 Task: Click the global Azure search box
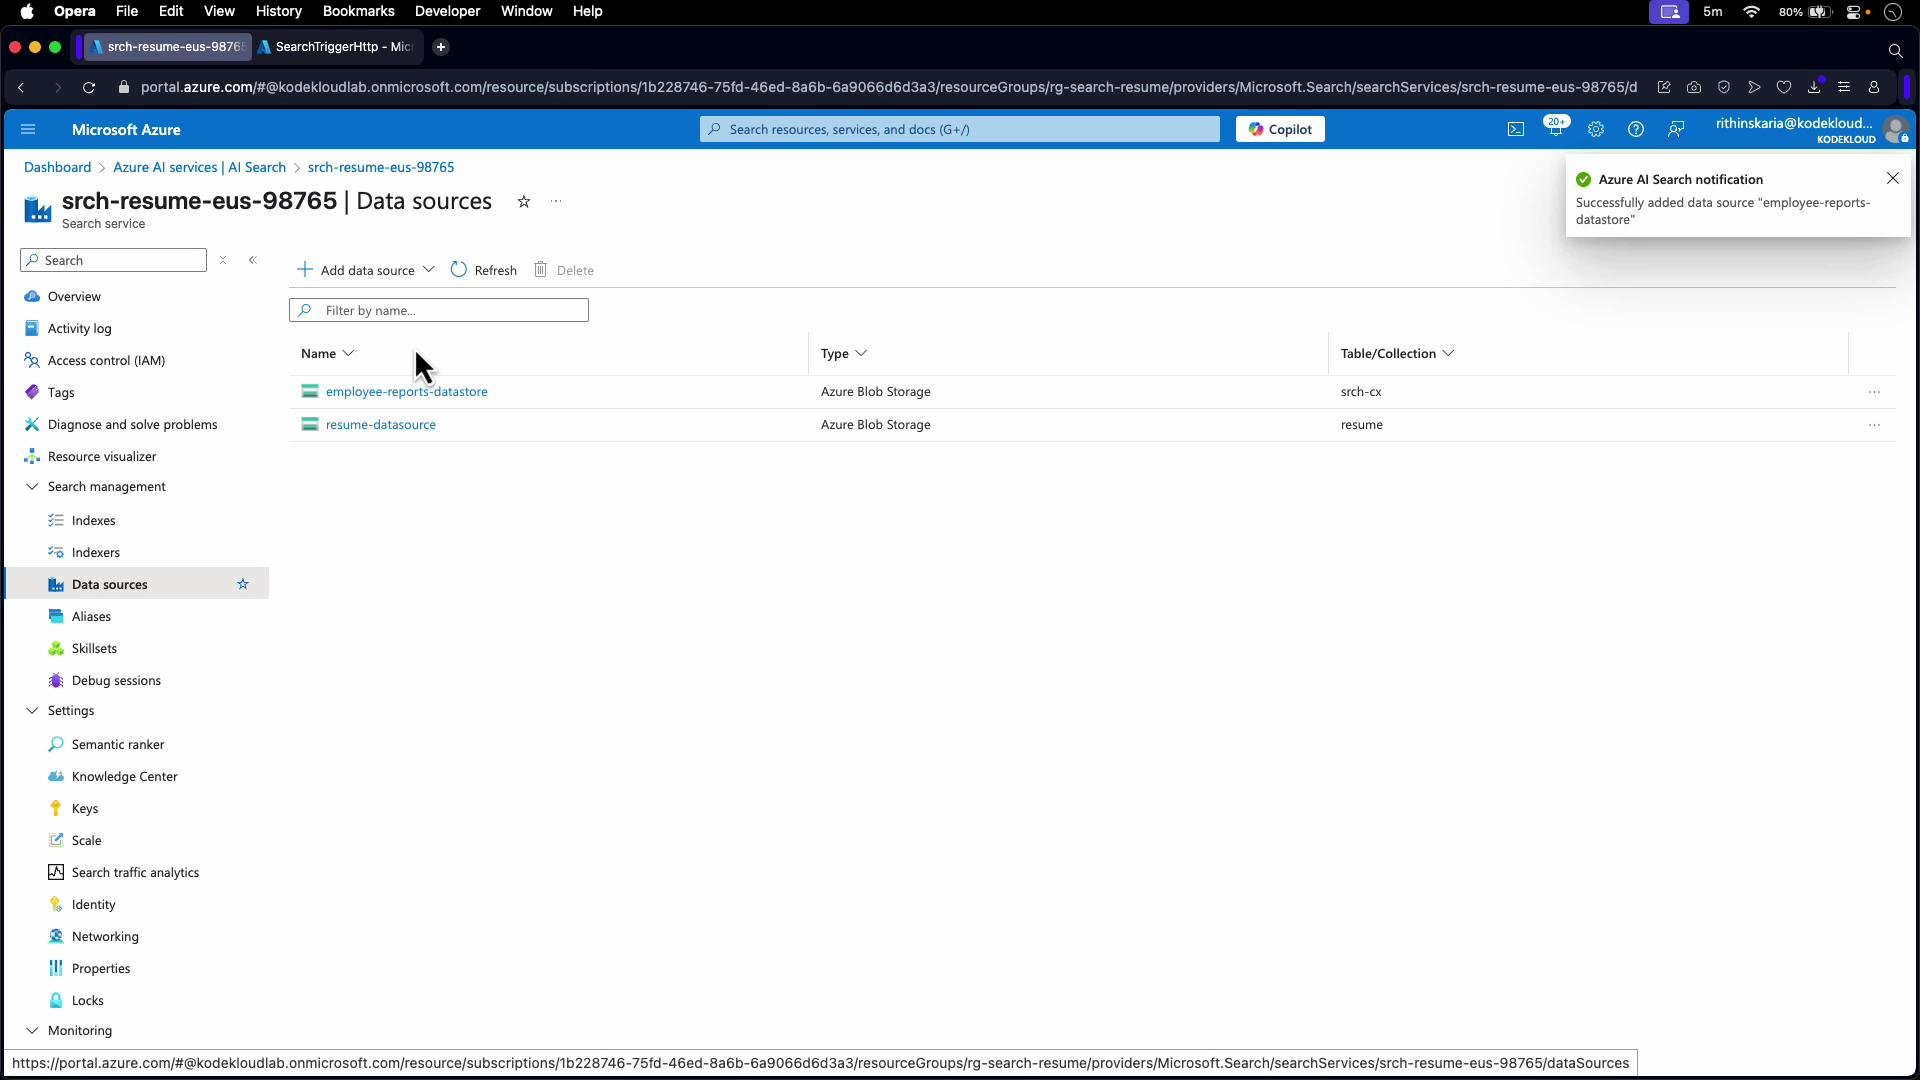959,130
